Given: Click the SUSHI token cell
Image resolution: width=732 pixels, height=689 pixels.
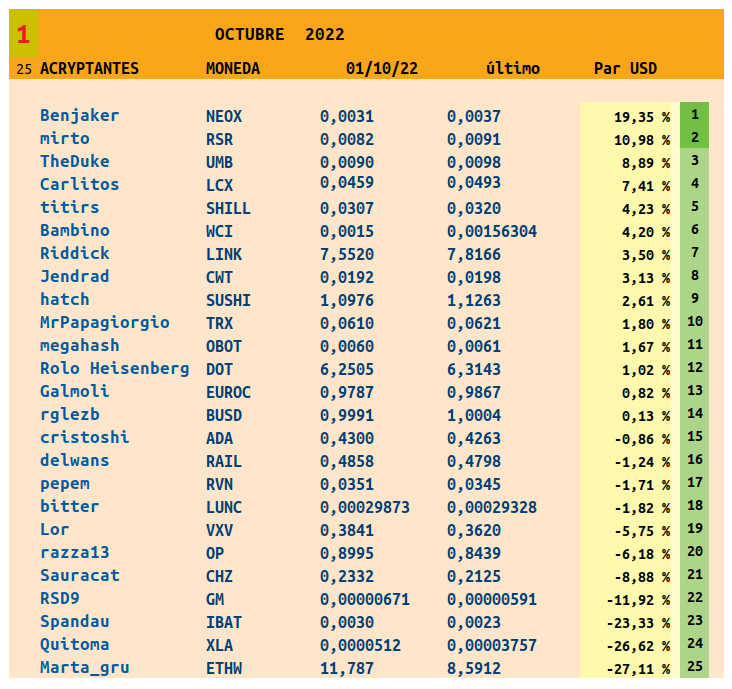Looking at the screenshot, I should [228, 301].
